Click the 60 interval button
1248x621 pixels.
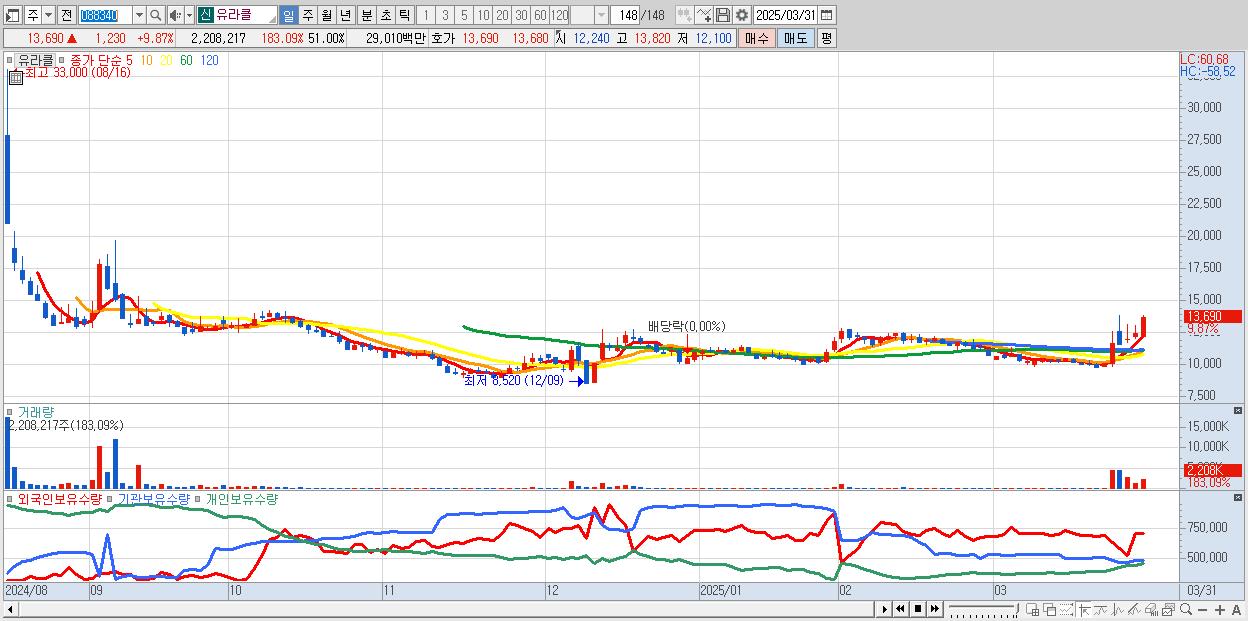(540, 15)
